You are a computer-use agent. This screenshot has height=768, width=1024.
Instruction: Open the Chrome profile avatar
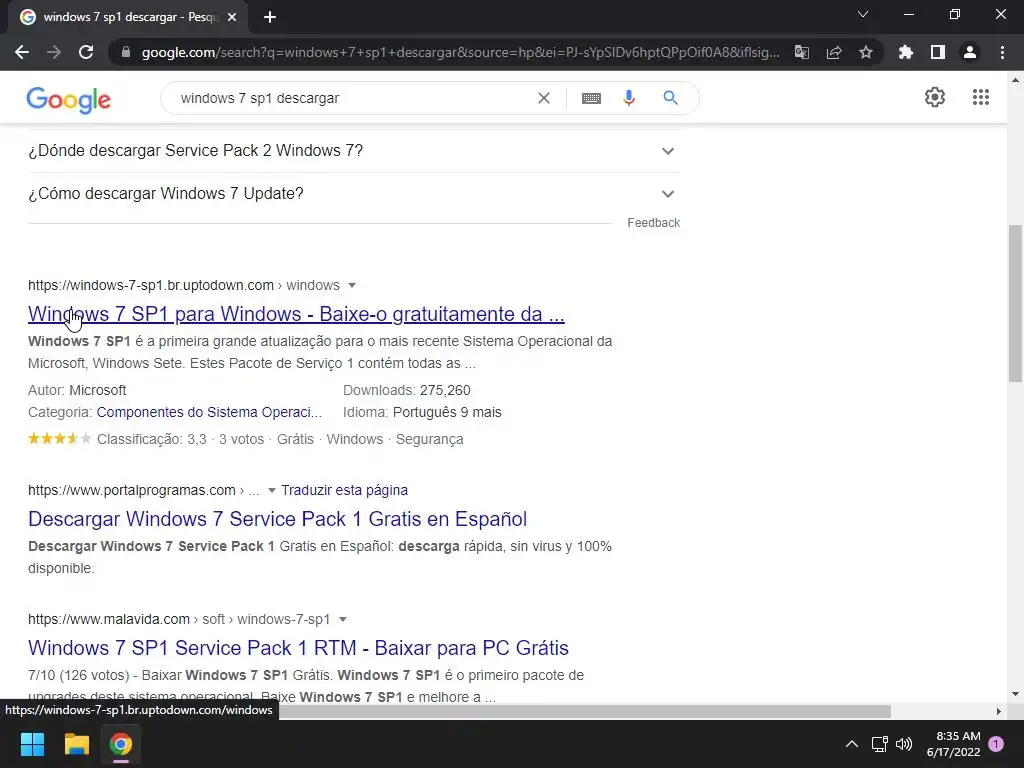point(970,52)
